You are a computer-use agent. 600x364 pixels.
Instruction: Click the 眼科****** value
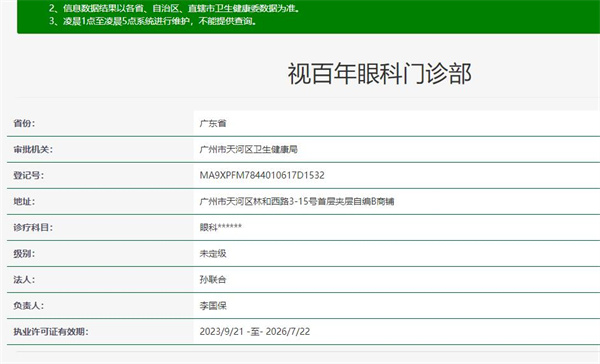click(x=221, y=227)
